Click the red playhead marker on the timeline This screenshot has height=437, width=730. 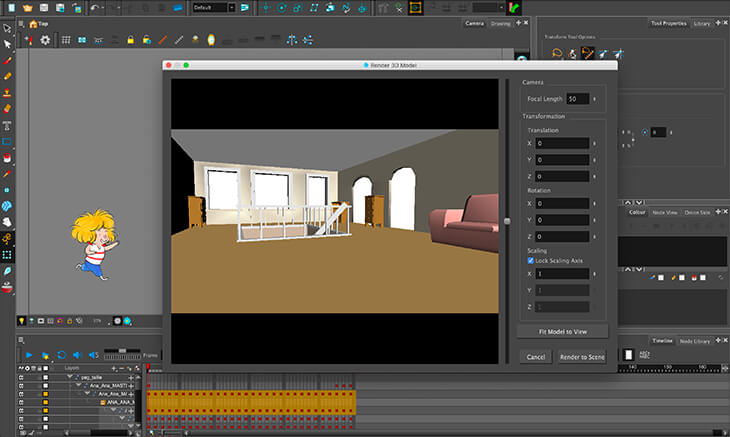coord(148,367)
